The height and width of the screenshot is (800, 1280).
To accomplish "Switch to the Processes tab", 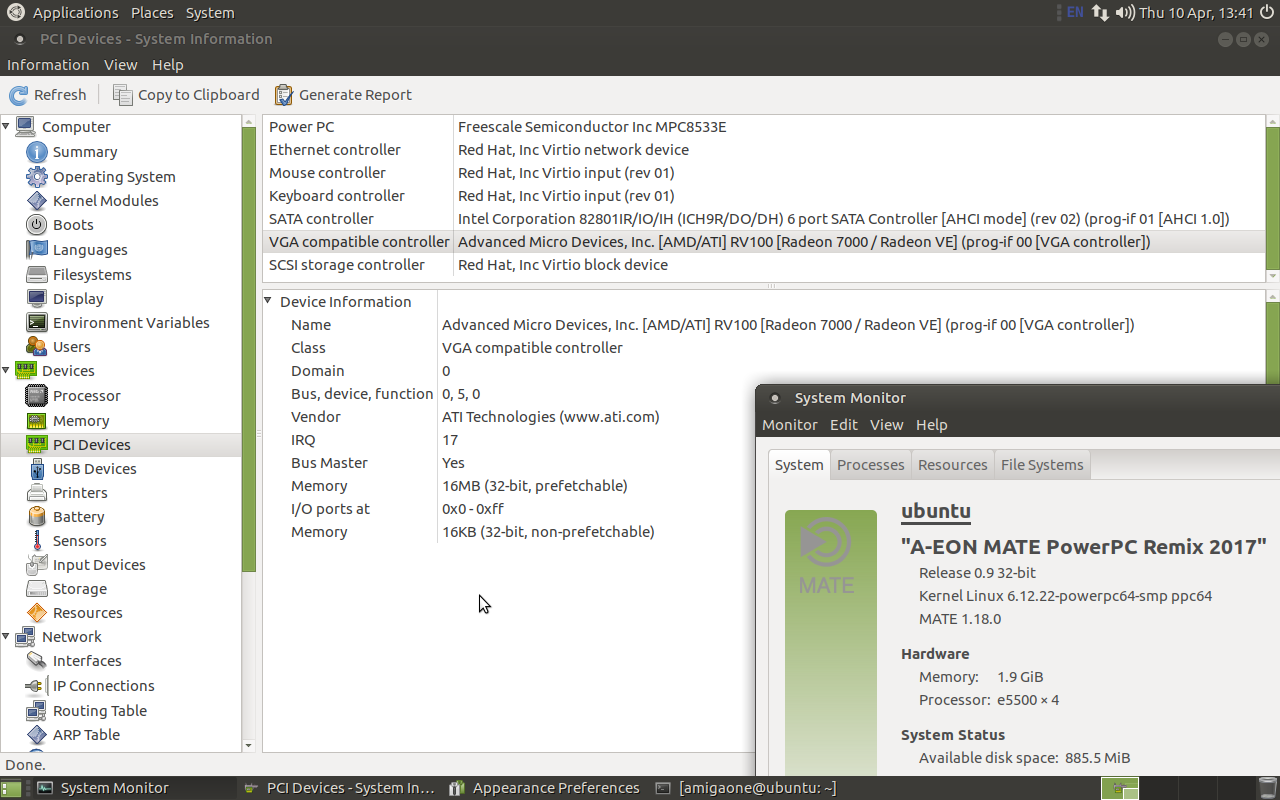I will 870,465.
